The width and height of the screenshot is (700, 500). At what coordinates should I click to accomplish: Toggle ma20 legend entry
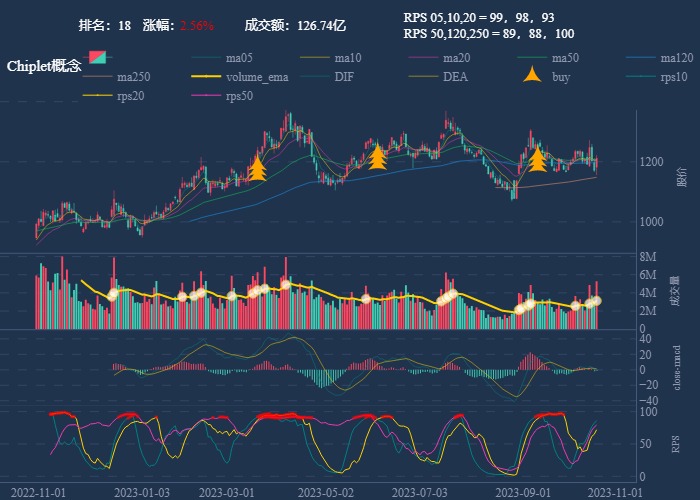point(457,58)
